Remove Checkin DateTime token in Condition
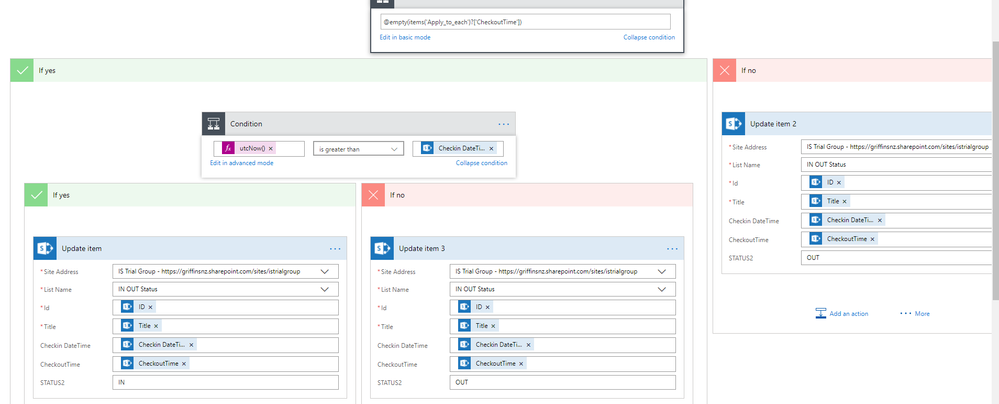 491,148
